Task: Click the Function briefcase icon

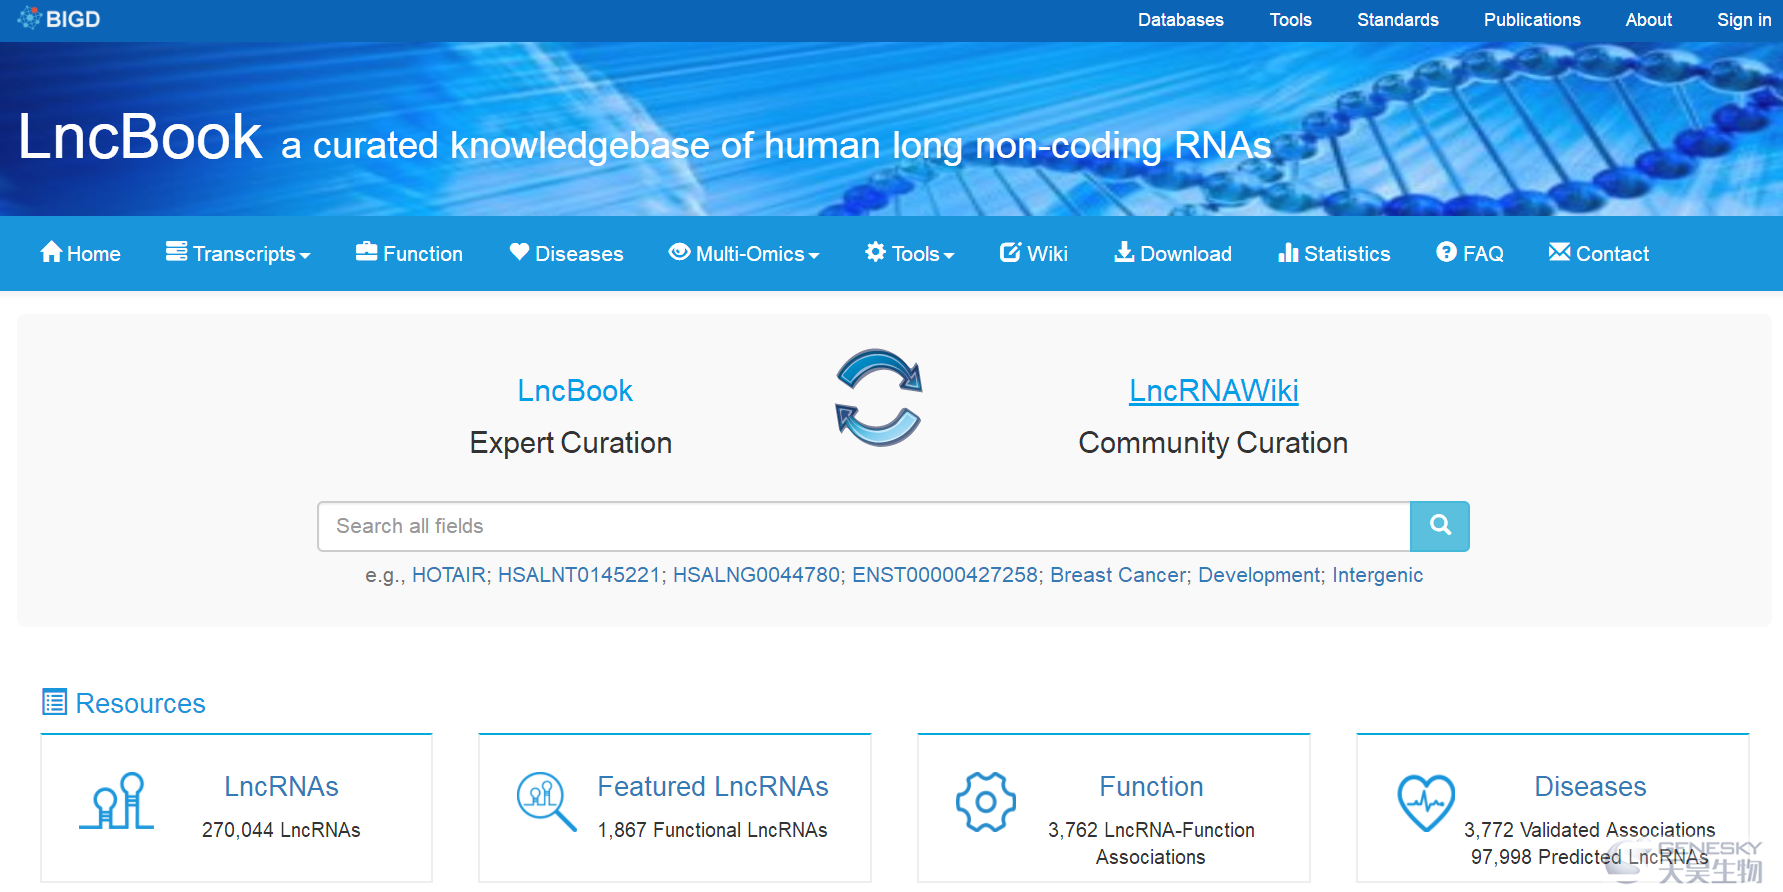Action: 367,252
